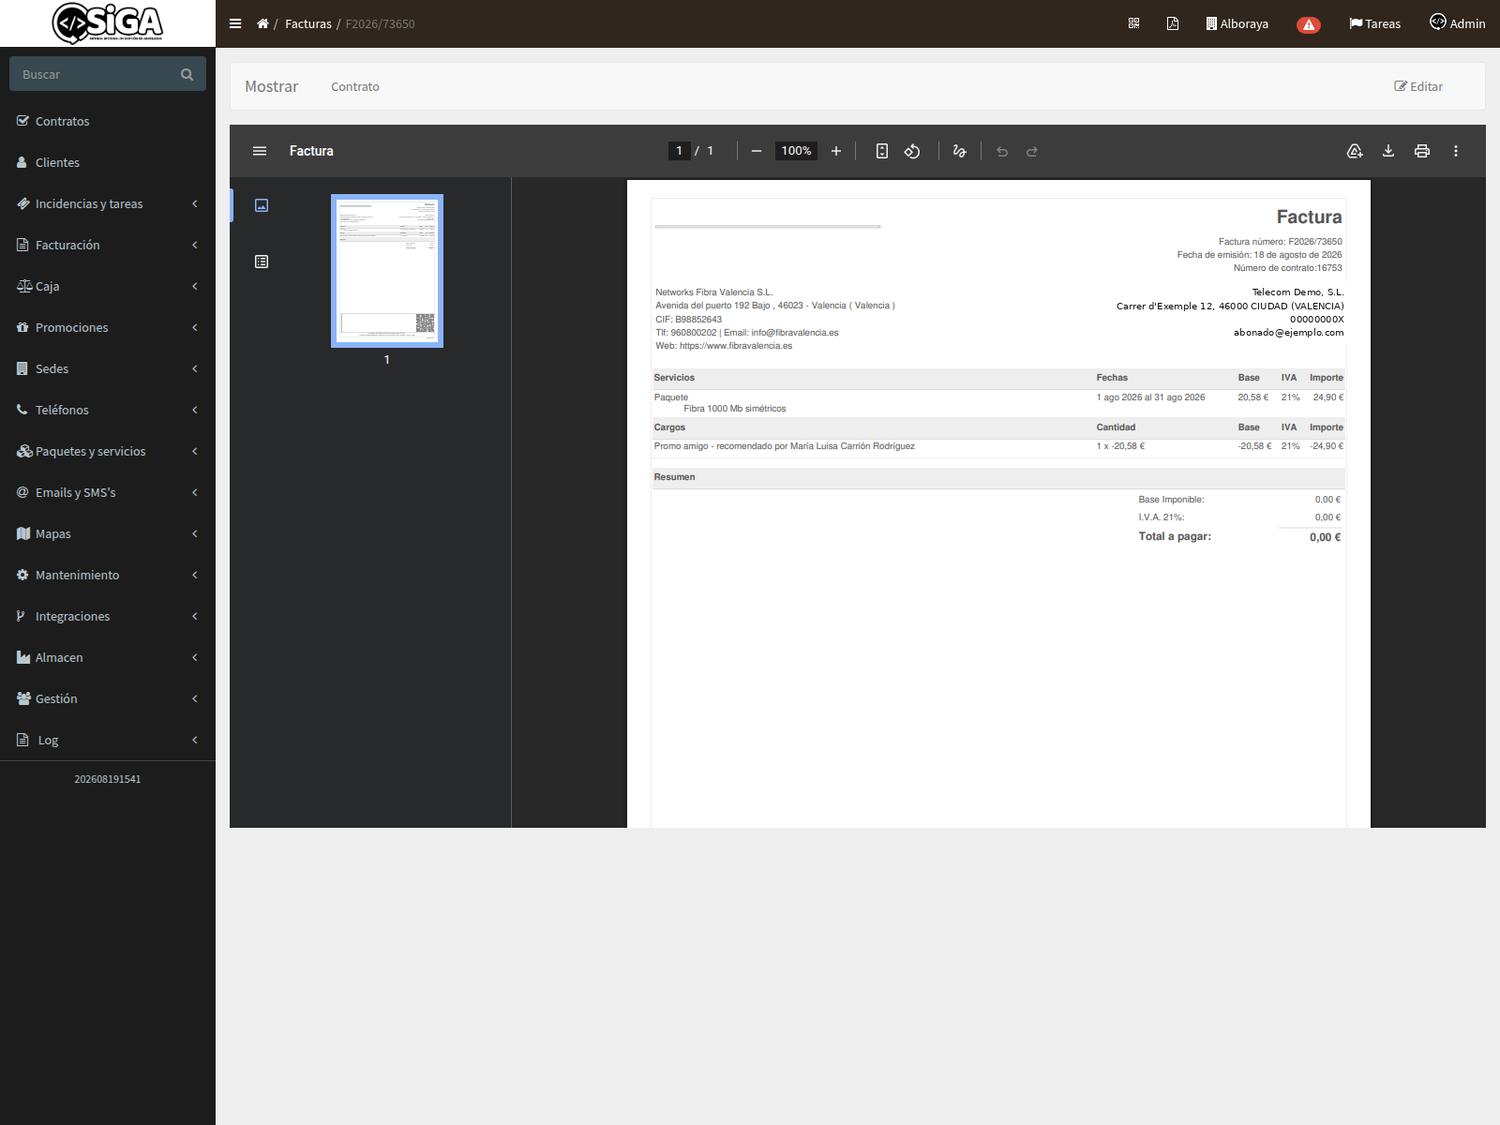1500x1125 pixels.
Task: Zoom in the PDF document
Action: point(836,151)
